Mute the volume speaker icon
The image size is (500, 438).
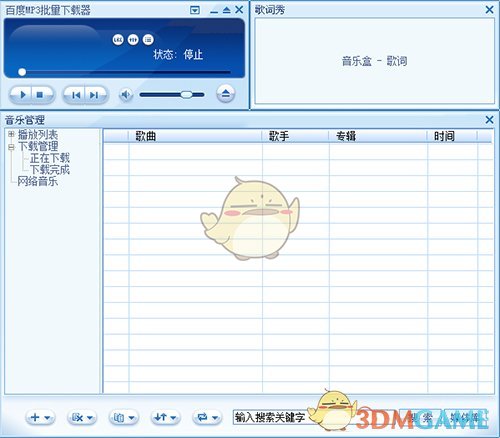pyautogui.click(x=126, y=95)
